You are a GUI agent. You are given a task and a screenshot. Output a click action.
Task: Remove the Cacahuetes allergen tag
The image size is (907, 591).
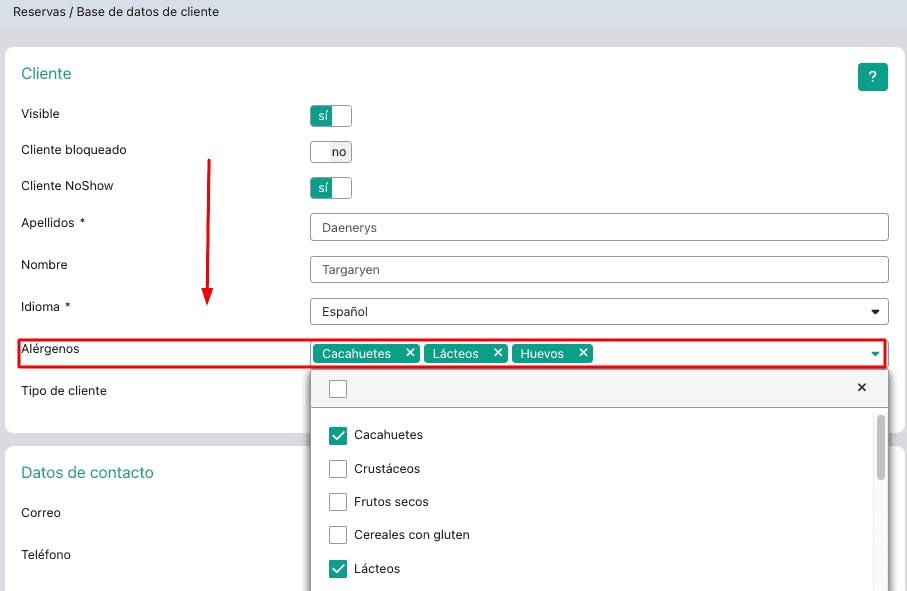(410, 352)
